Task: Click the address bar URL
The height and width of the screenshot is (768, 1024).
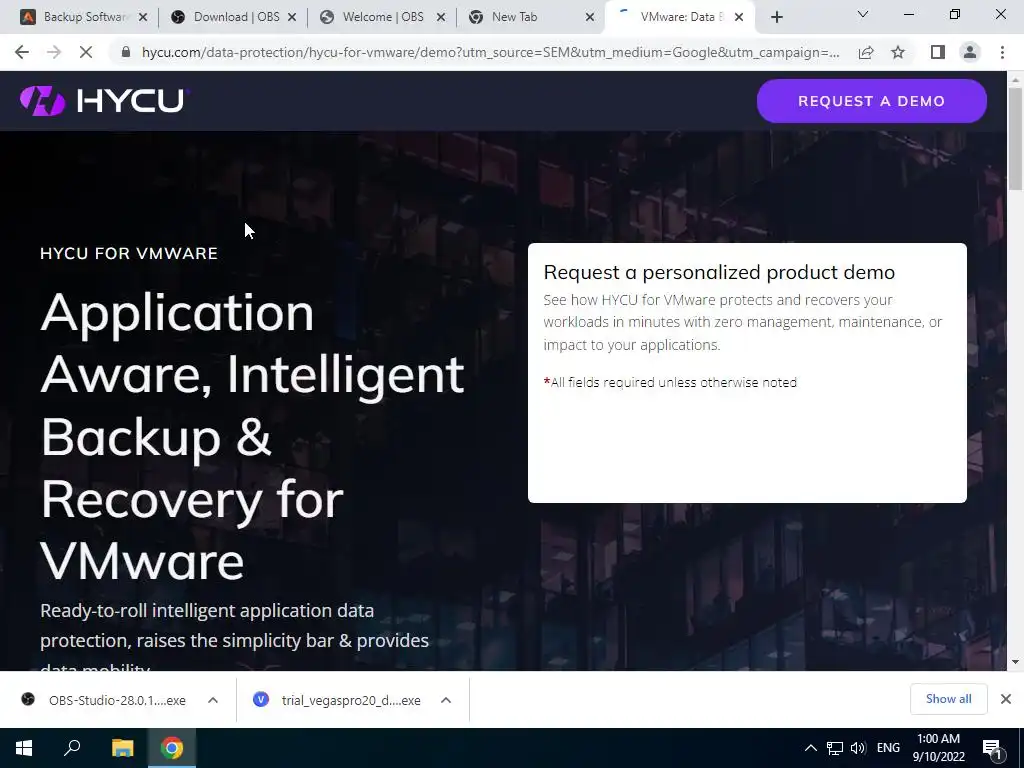Action: pyautogui.click(x=490, y=52)
